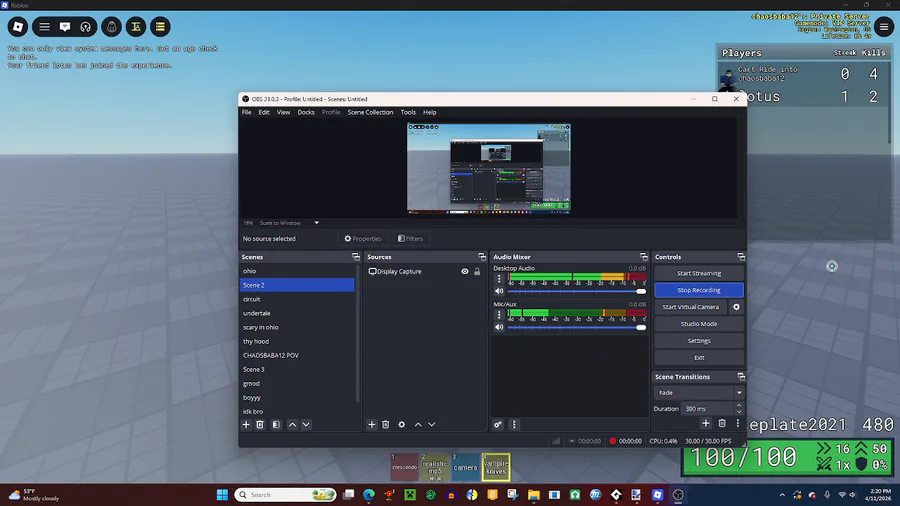Viewport: 900px width, 506px height.
Task: Open Docks menu in OBS
Action: coord(306,112)
